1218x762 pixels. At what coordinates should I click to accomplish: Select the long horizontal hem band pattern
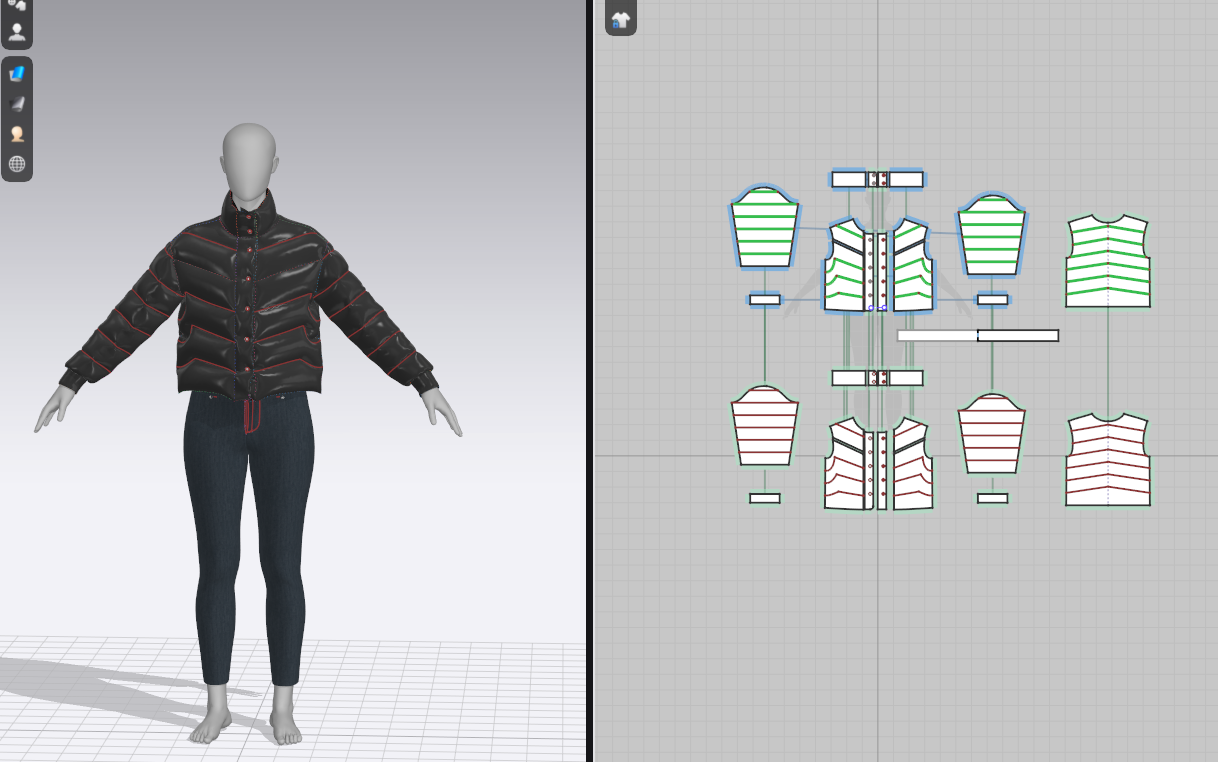[x=977, y=336]
